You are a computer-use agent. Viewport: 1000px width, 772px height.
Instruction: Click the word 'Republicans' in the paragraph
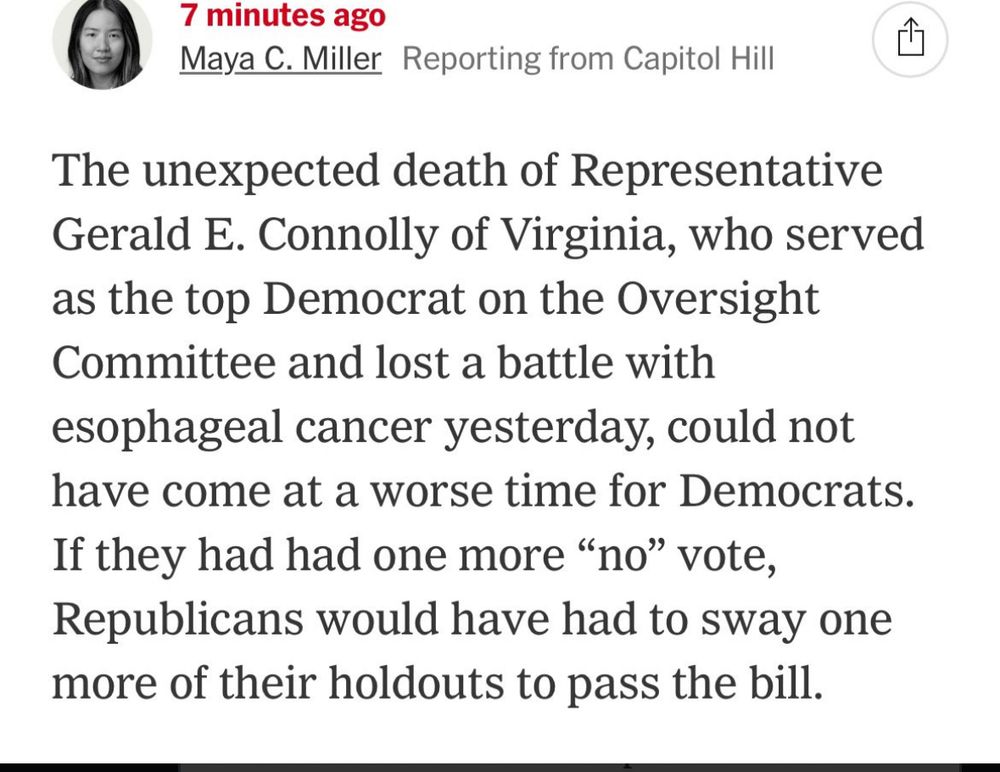178,619
